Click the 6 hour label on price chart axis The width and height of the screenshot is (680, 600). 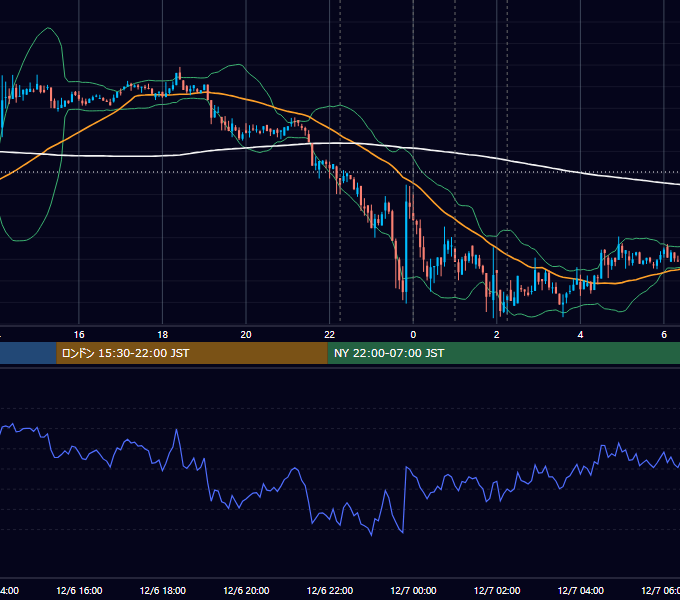(x=664, y=335)
